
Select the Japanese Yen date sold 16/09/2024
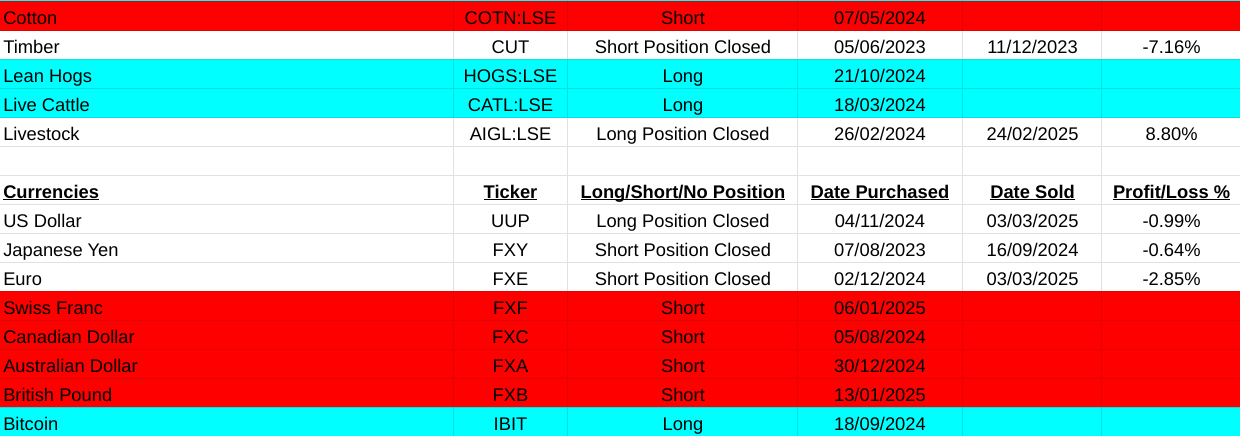pyautogui.click(x=1032, y=250)
